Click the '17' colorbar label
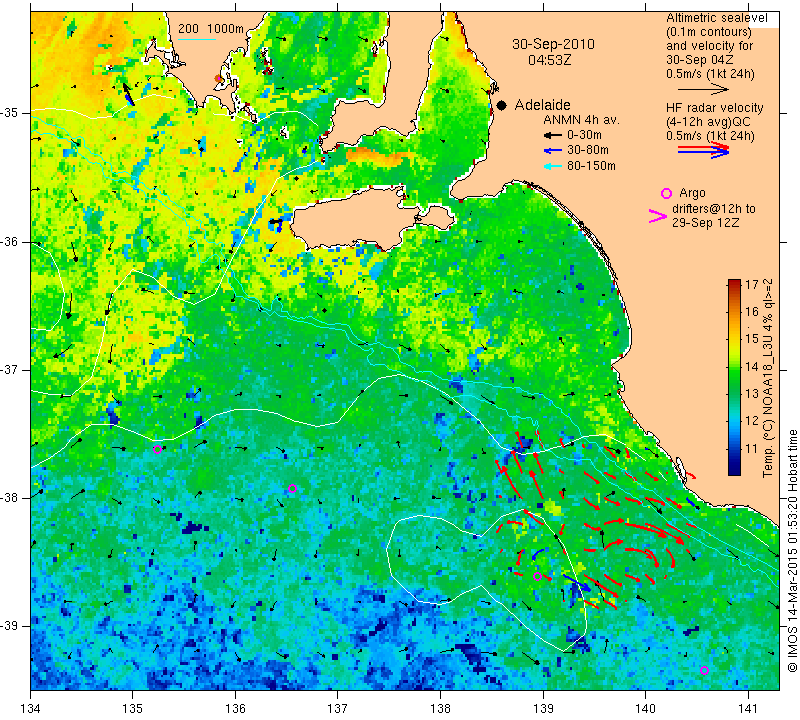Image resolution: width=800 pixels, height=720 pixels. (752, 284)
